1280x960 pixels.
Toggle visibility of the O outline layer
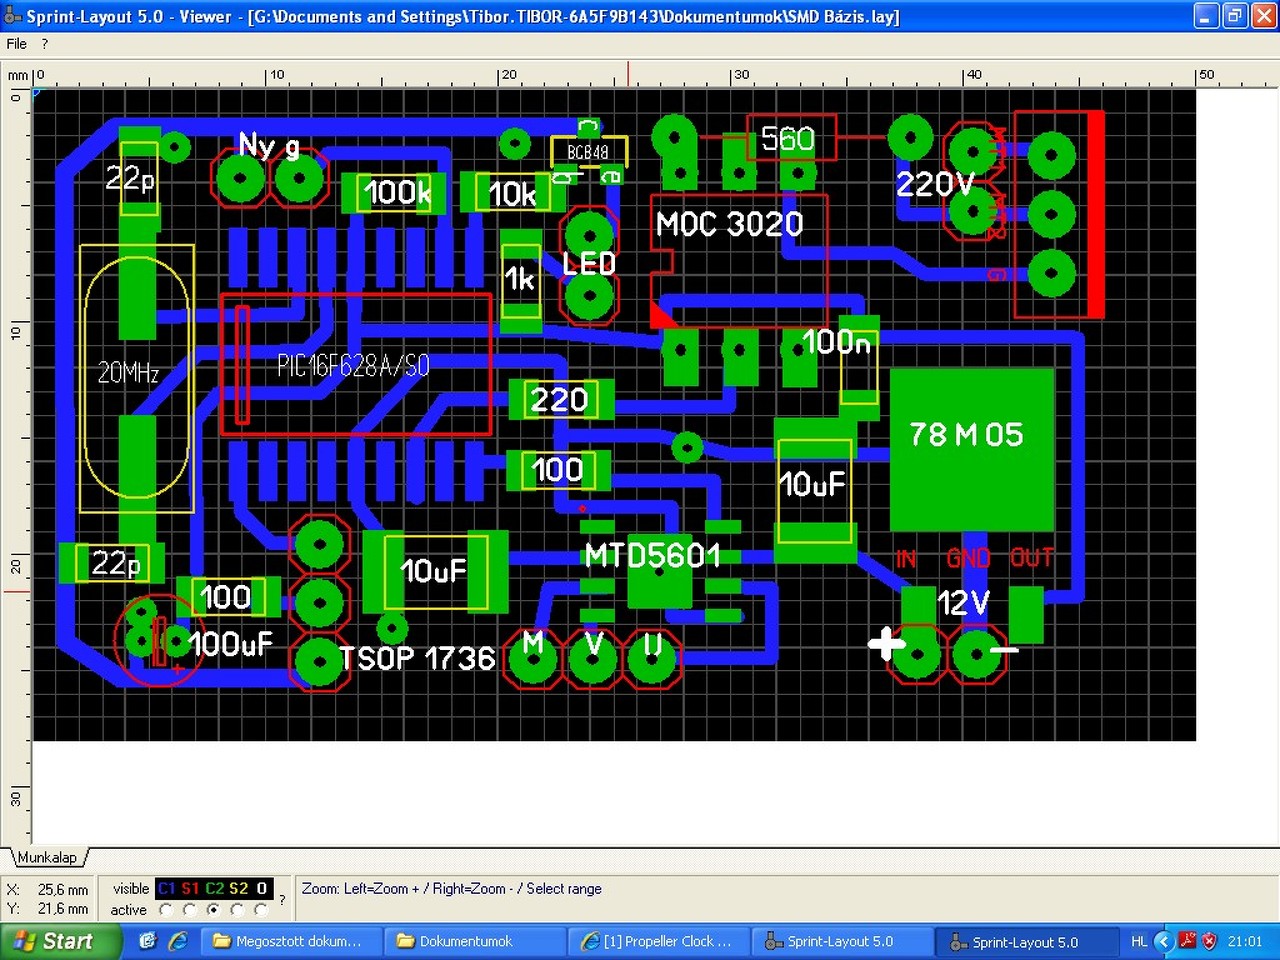click(261, 888)
